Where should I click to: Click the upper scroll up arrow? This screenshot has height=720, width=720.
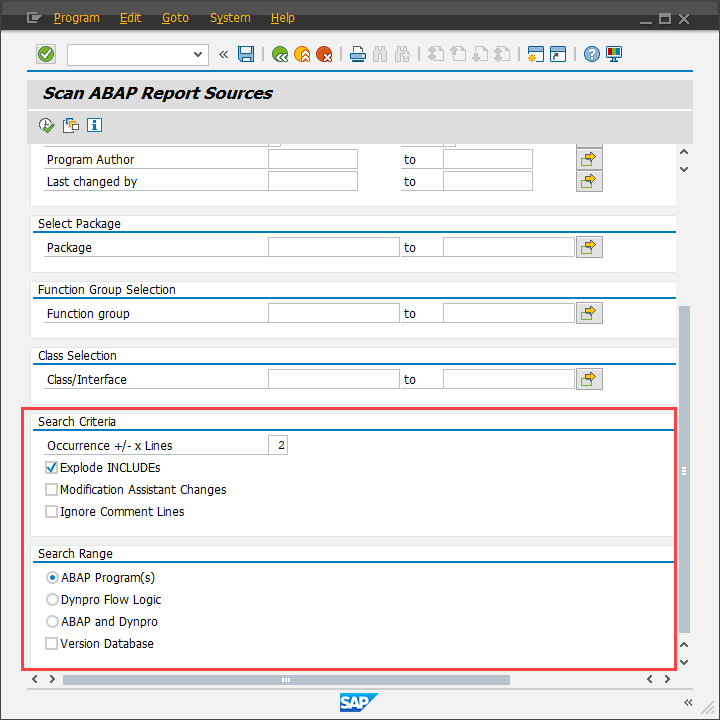coord(684,152)
